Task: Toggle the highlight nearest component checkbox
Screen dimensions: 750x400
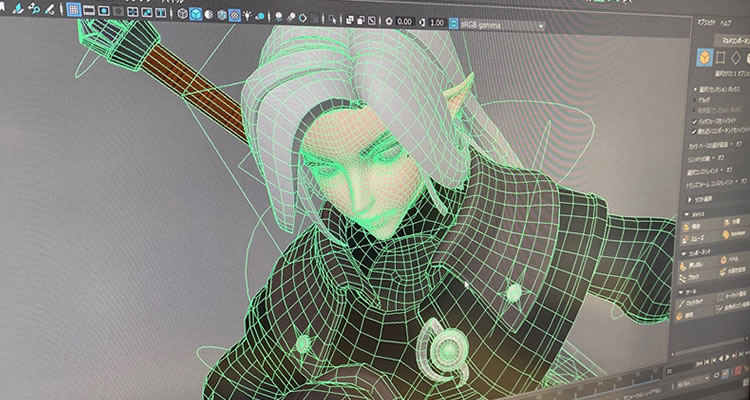Action: pos(696,131)
